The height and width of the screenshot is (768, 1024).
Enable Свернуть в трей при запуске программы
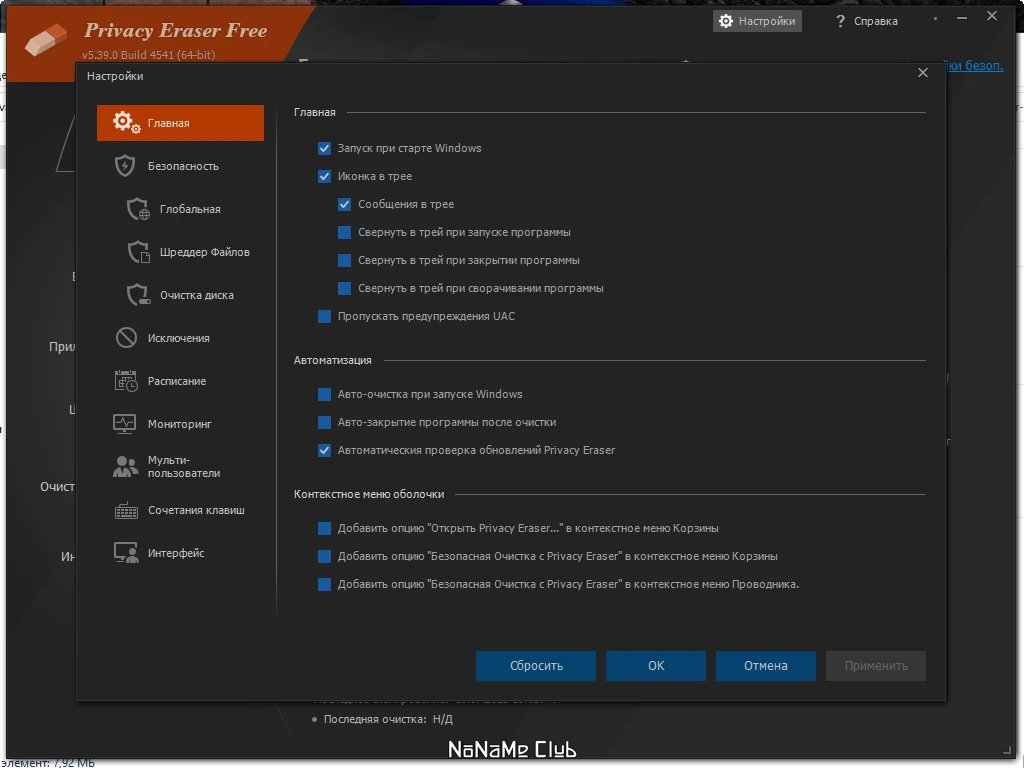click(x=344, y=232)
